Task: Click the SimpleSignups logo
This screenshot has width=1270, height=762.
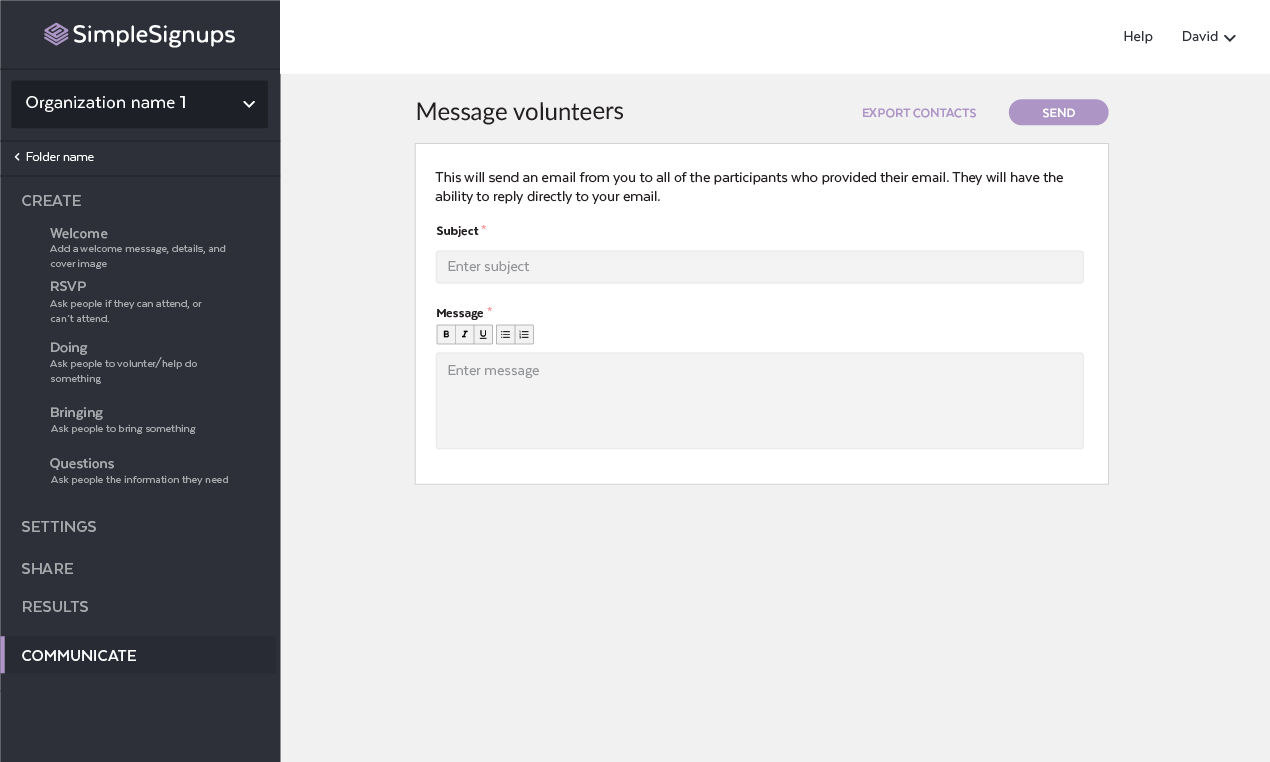Action: (140, 35)
